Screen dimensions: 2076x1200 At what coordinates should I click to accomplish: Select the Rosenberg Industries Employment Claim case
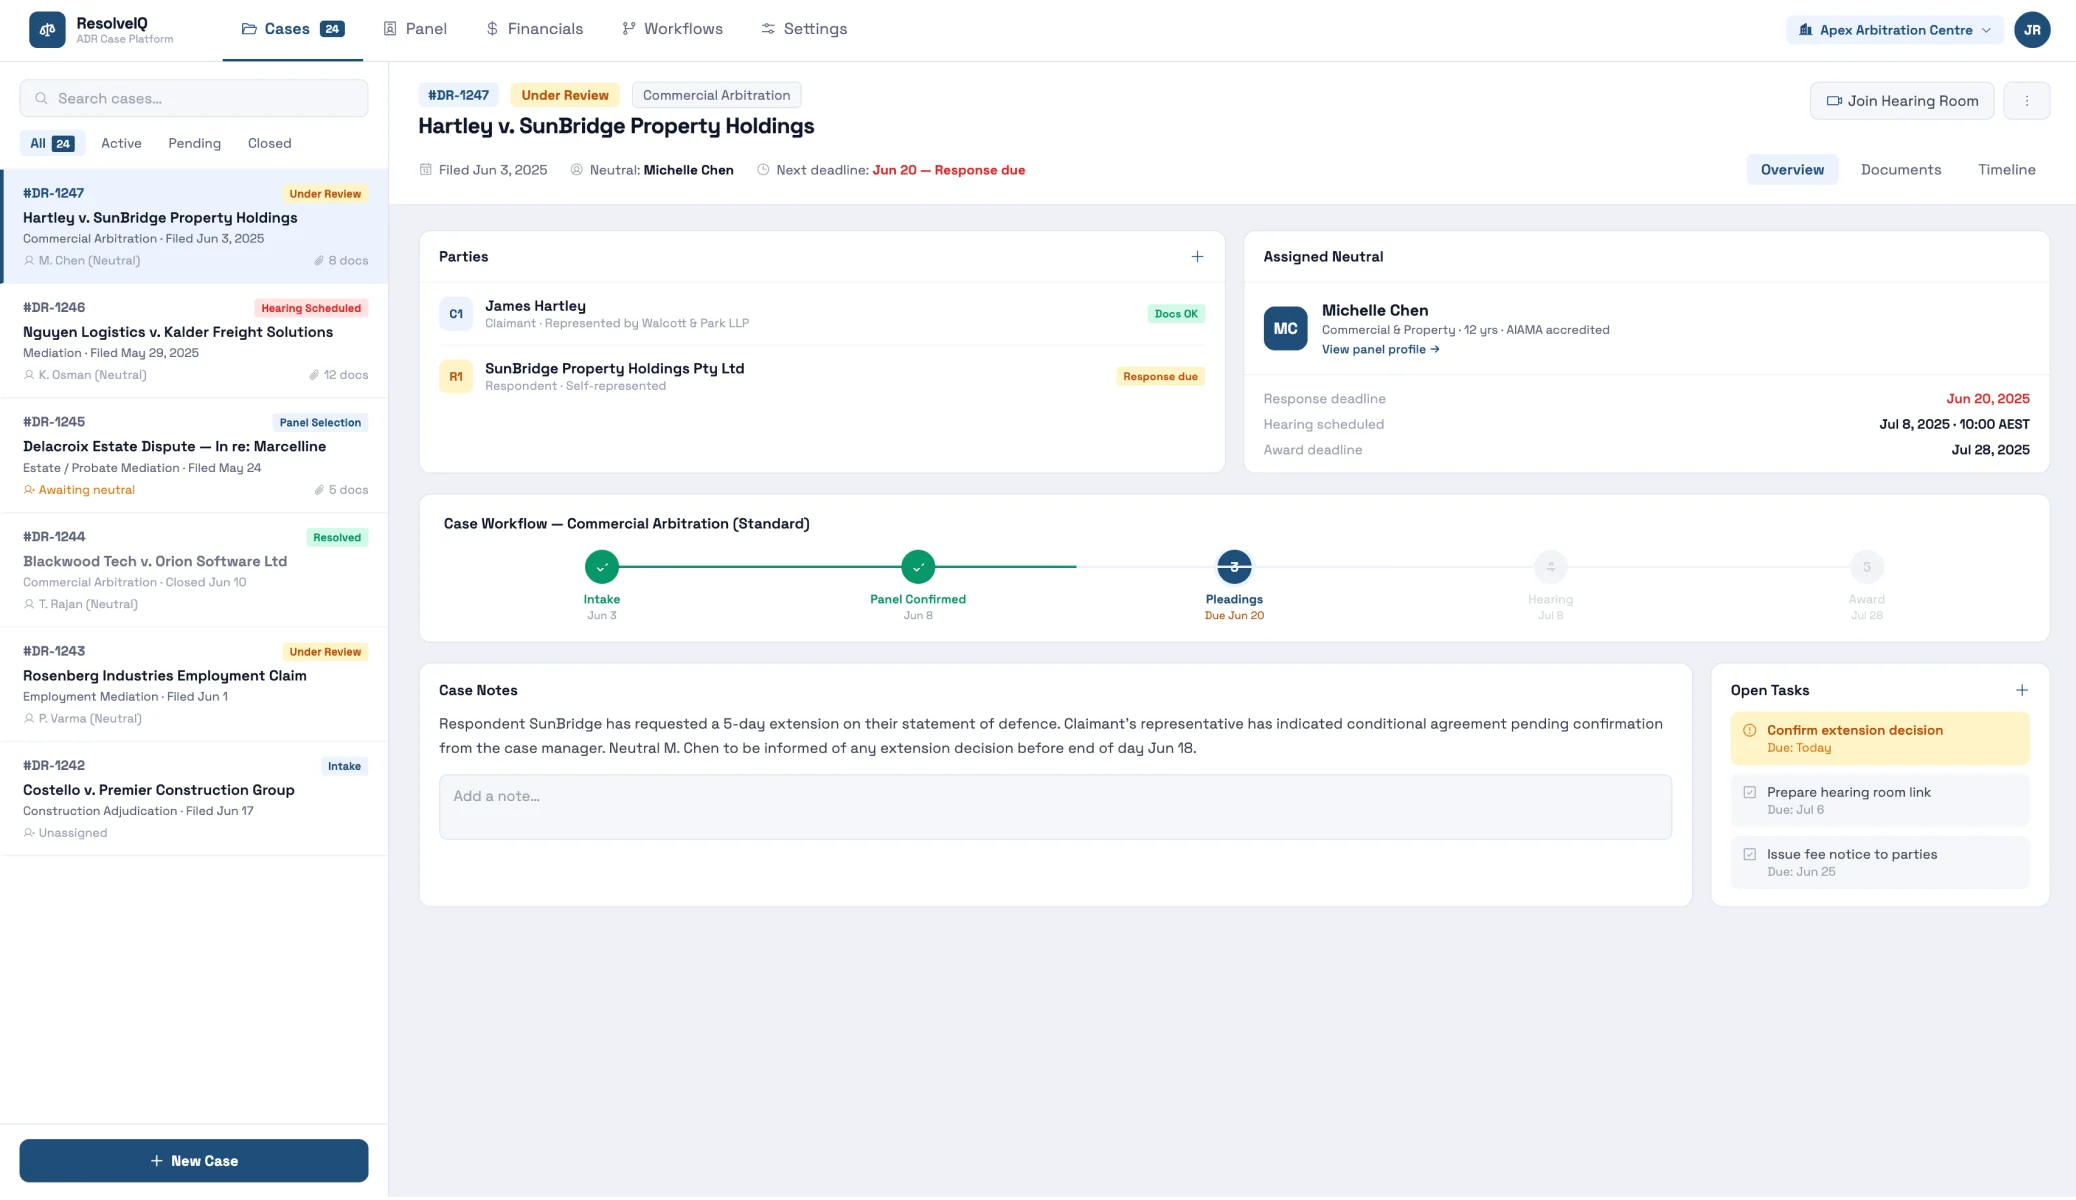click(x=194, y=685)
